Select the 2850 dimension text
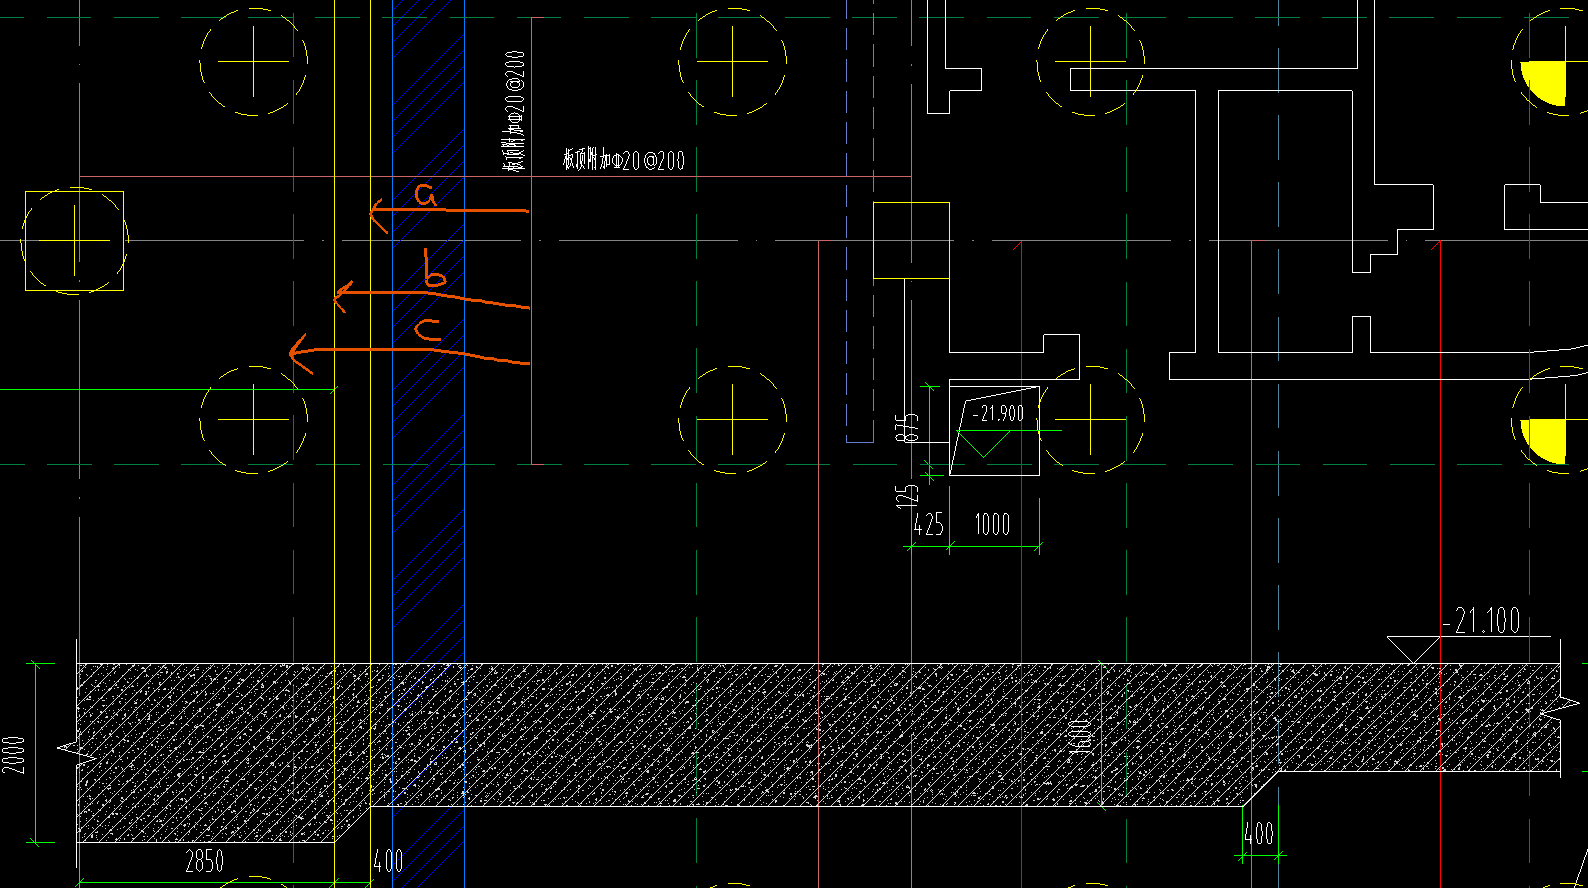1588x888 pixels. 205,861
